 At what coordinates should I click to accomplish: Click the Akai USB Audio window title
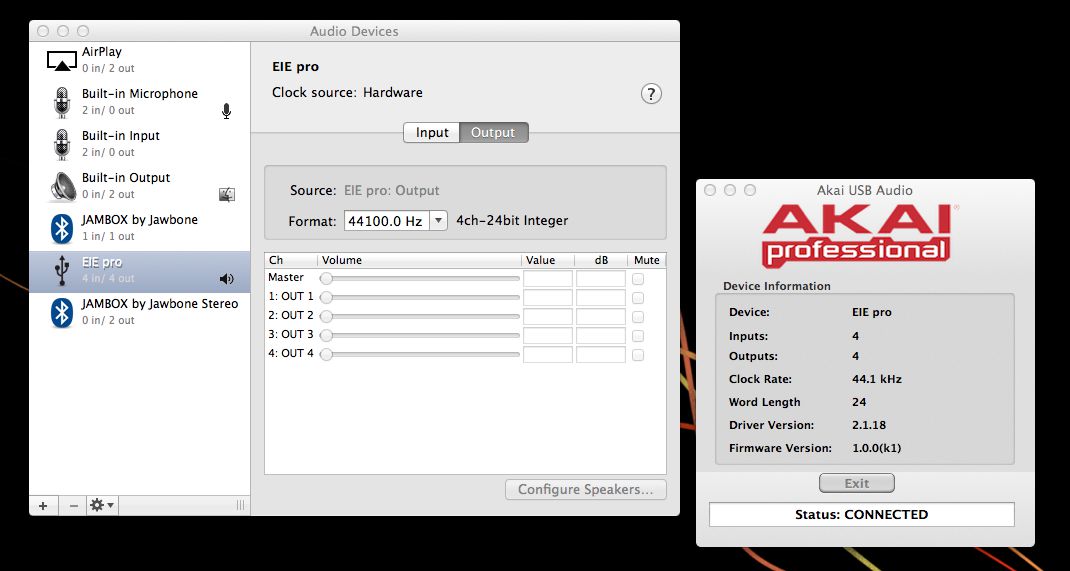point(865,190)
